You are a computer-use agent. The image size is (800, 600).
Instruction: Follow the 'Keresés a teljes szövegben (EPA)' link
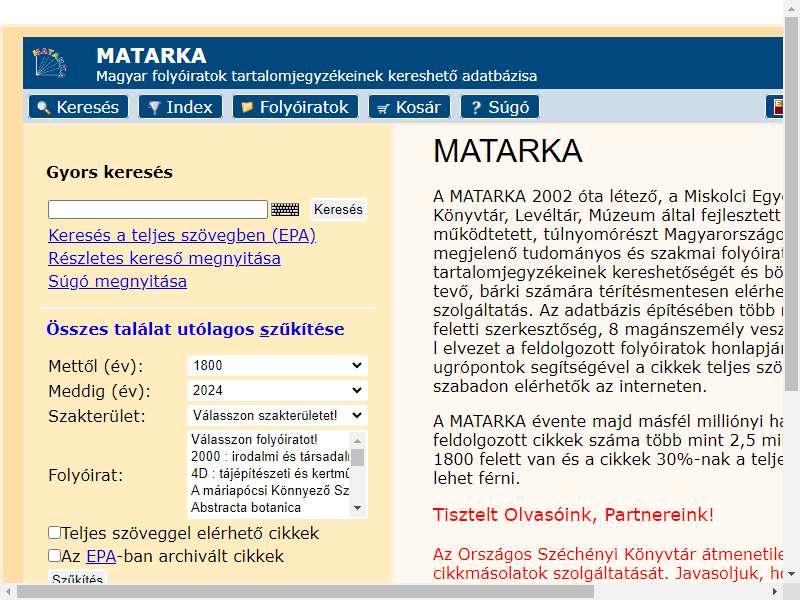coord(182,235)
